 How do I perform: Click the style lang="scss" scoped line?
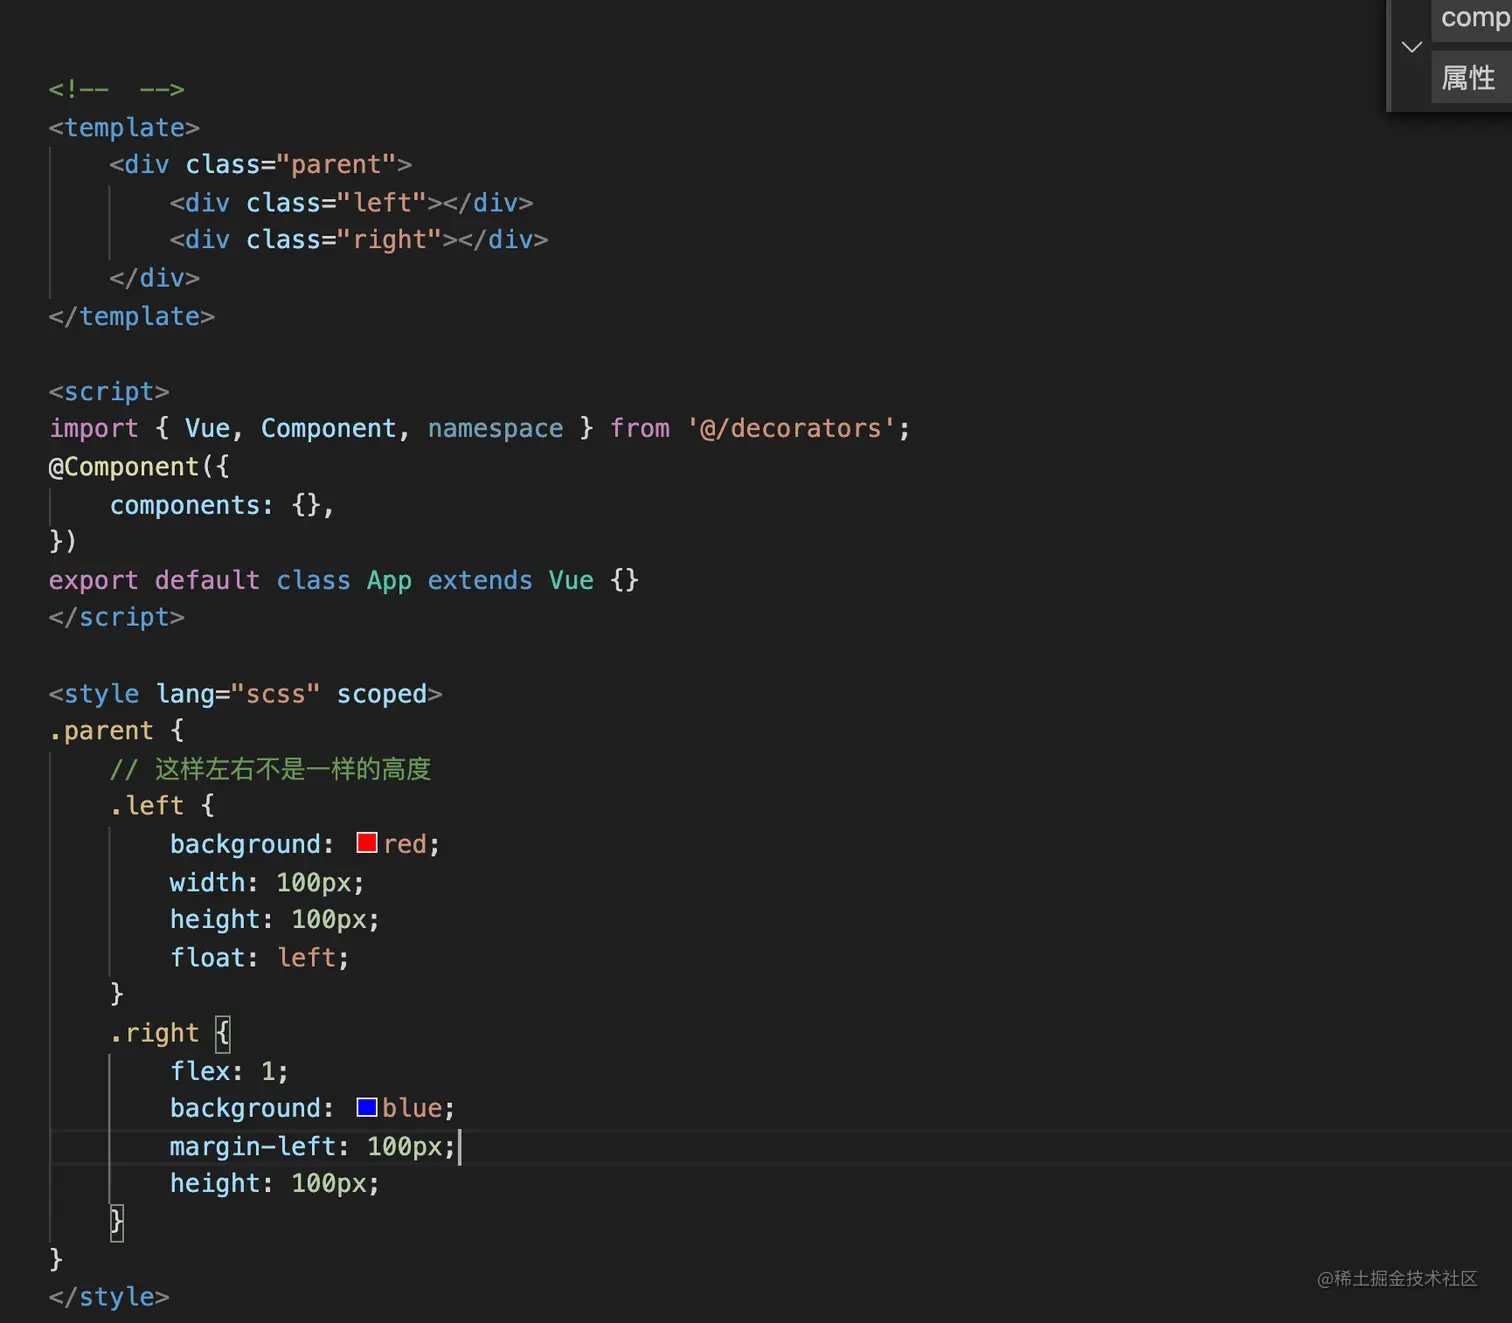pyautogui.click(x=245, y=693)
